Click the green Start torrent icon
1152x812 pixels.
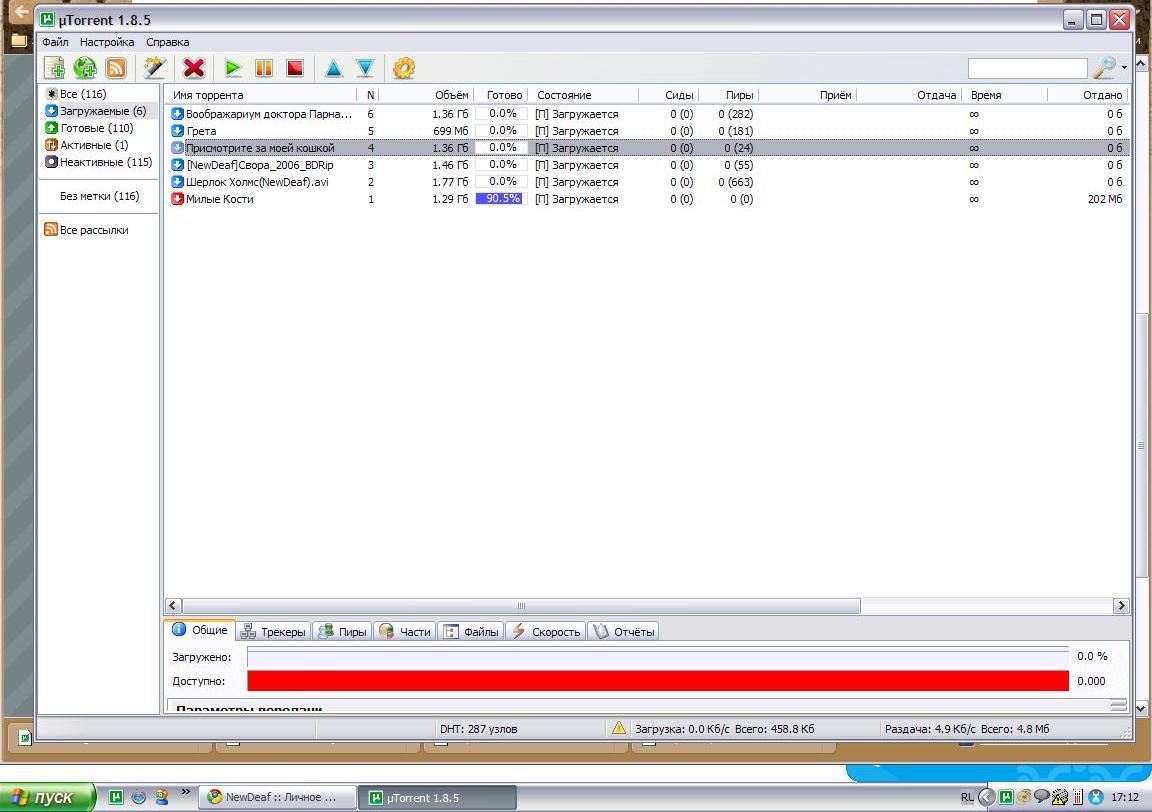tap(233, 68)
